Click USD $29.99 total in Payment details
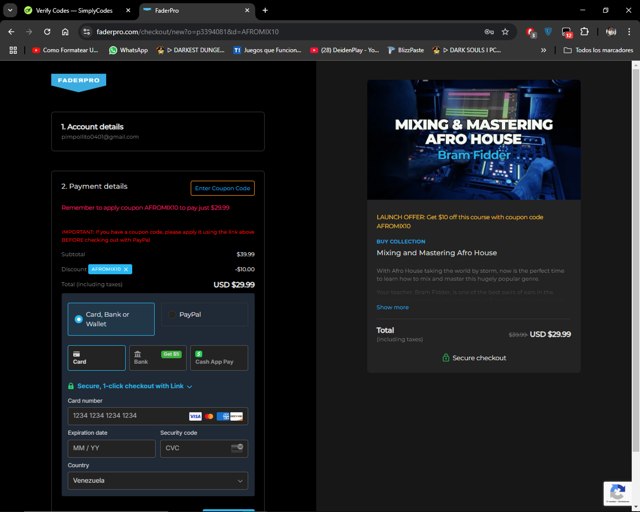 pos(234,285)
